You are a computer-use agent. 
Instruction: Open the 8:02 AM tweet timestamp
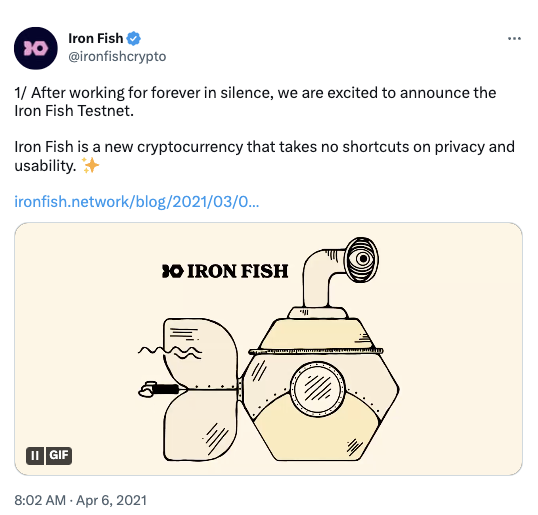[40, 500]
